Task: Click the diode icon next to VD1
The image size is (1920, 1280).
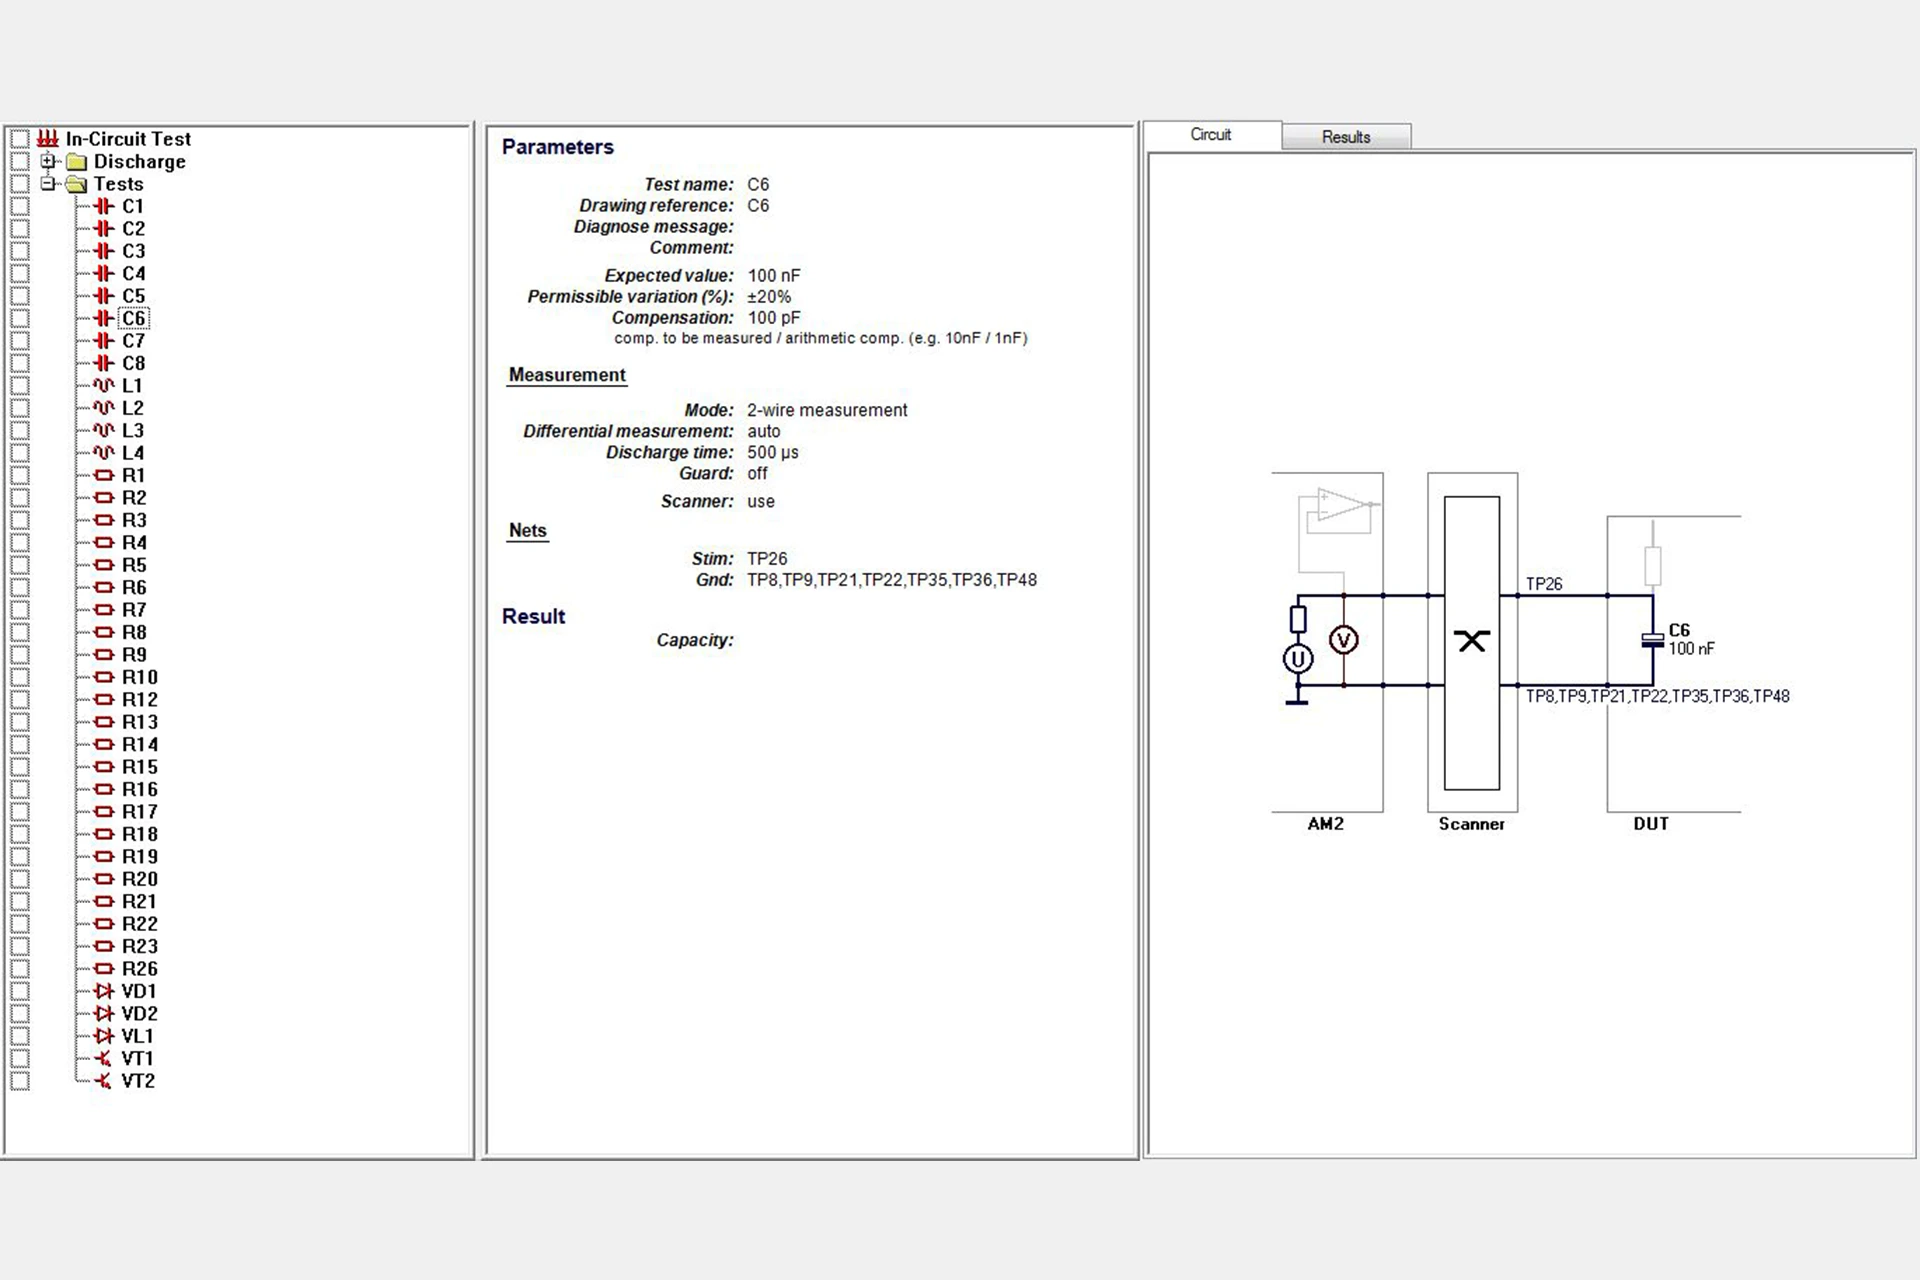Action: [104, 991]
